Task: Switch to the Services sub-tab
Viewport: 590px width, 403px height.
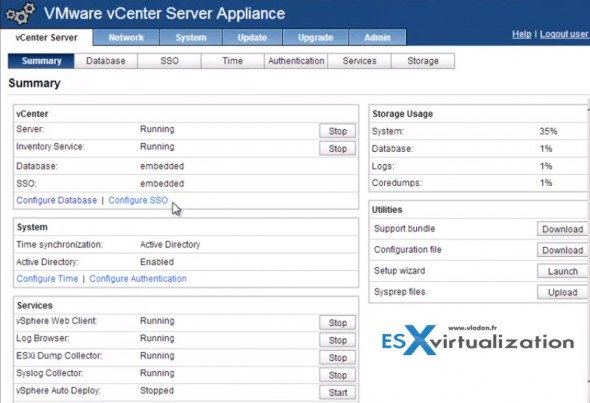Action: click(x=359, y=61)
